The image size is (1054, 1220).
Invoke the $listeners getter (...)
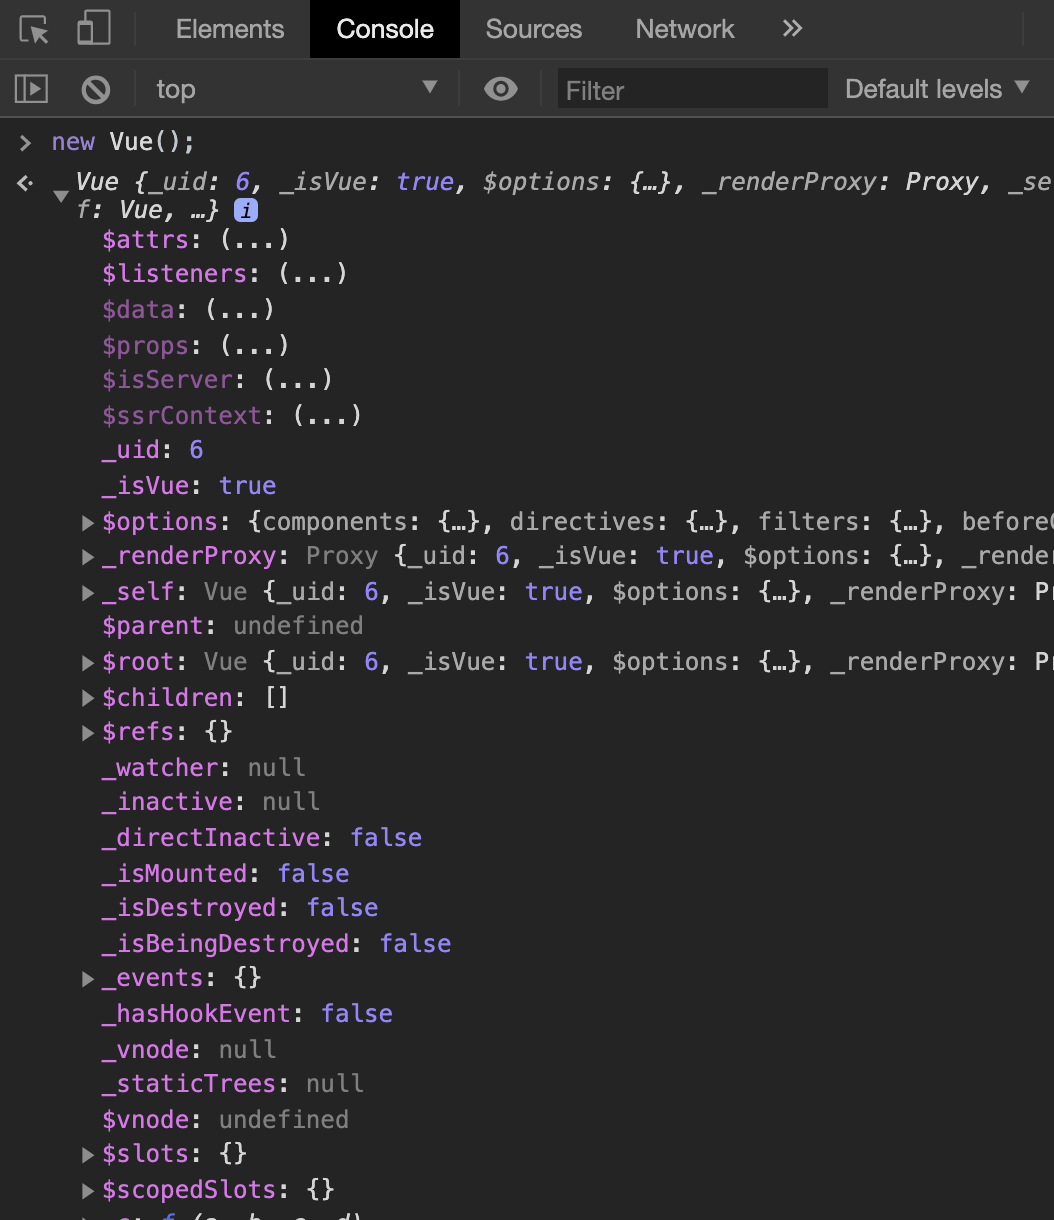[312, 274]
